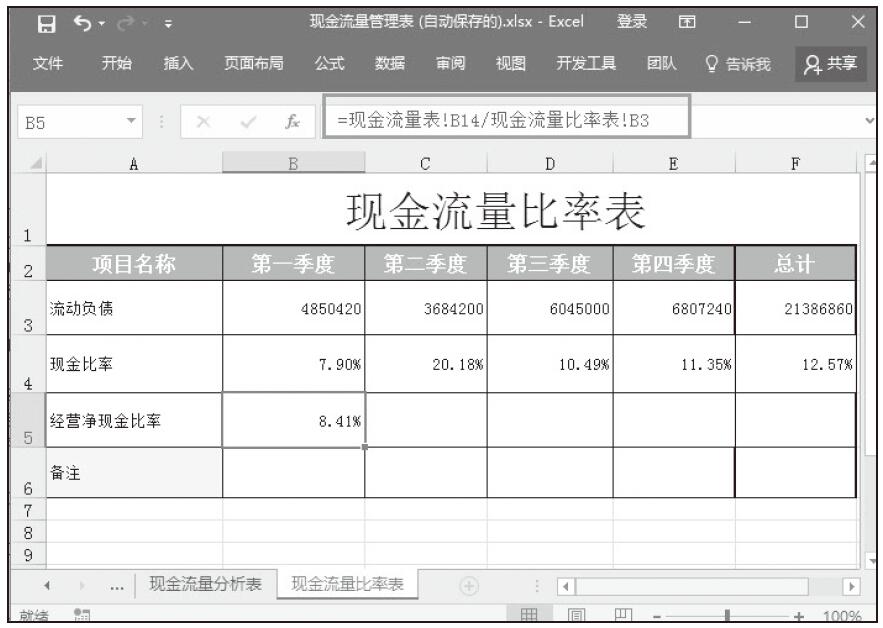
Task: Select cell C5 in 经营净现金比率 row
Action: [425, 420]
